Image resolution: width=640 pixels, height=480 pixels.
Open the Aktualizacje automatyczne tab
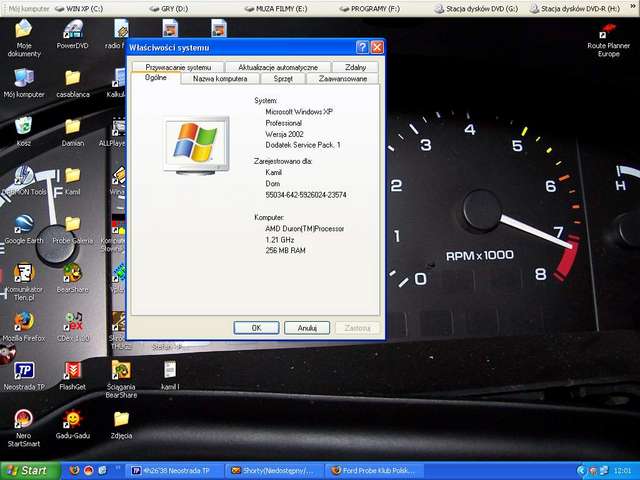tap(278, 67)
